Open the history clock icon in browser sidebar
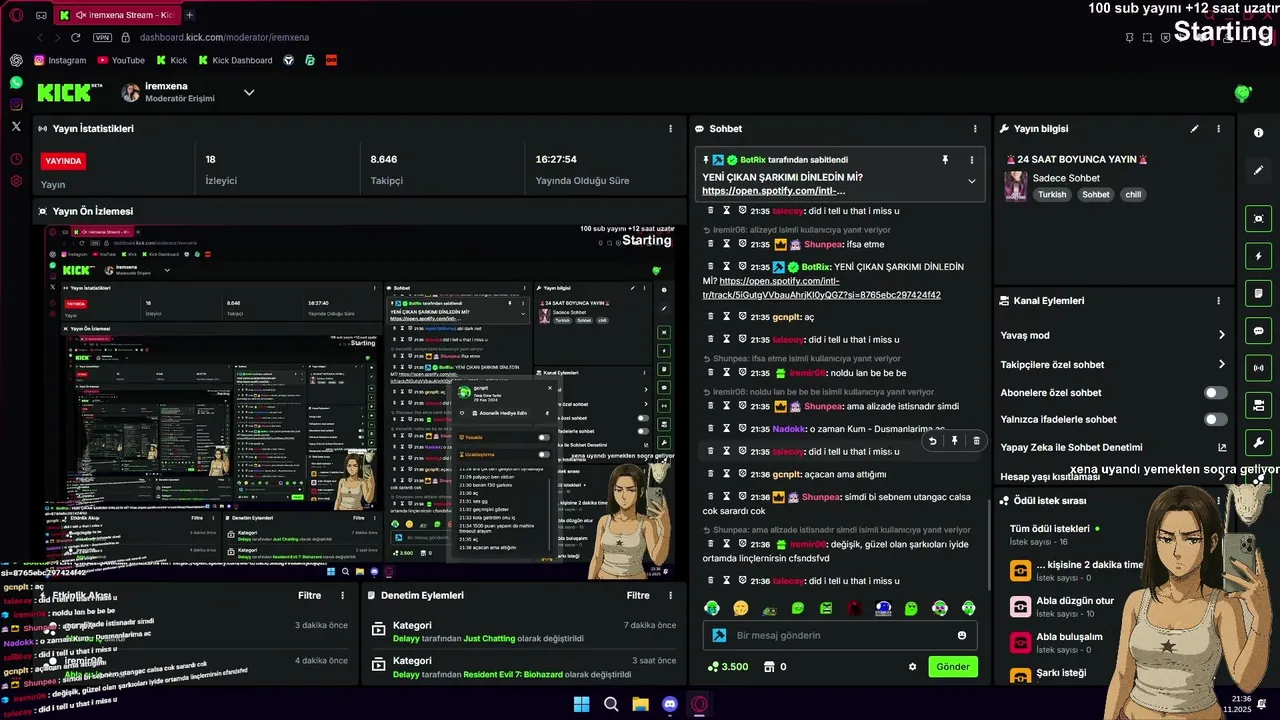 (16, 159)
